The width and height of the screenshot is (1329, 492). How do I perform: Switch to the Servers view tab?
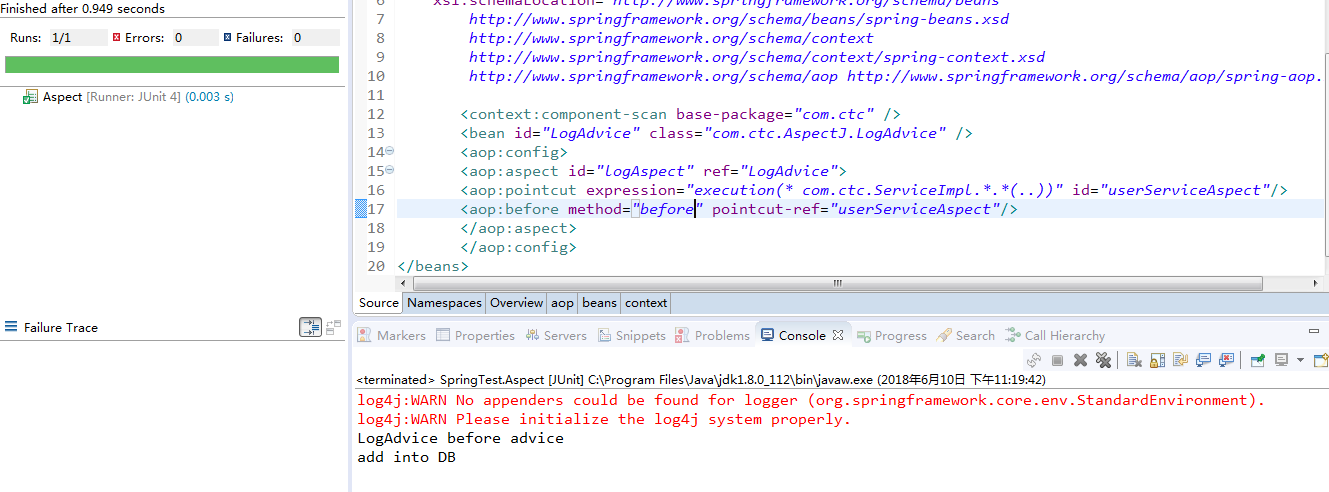[555, 335]
